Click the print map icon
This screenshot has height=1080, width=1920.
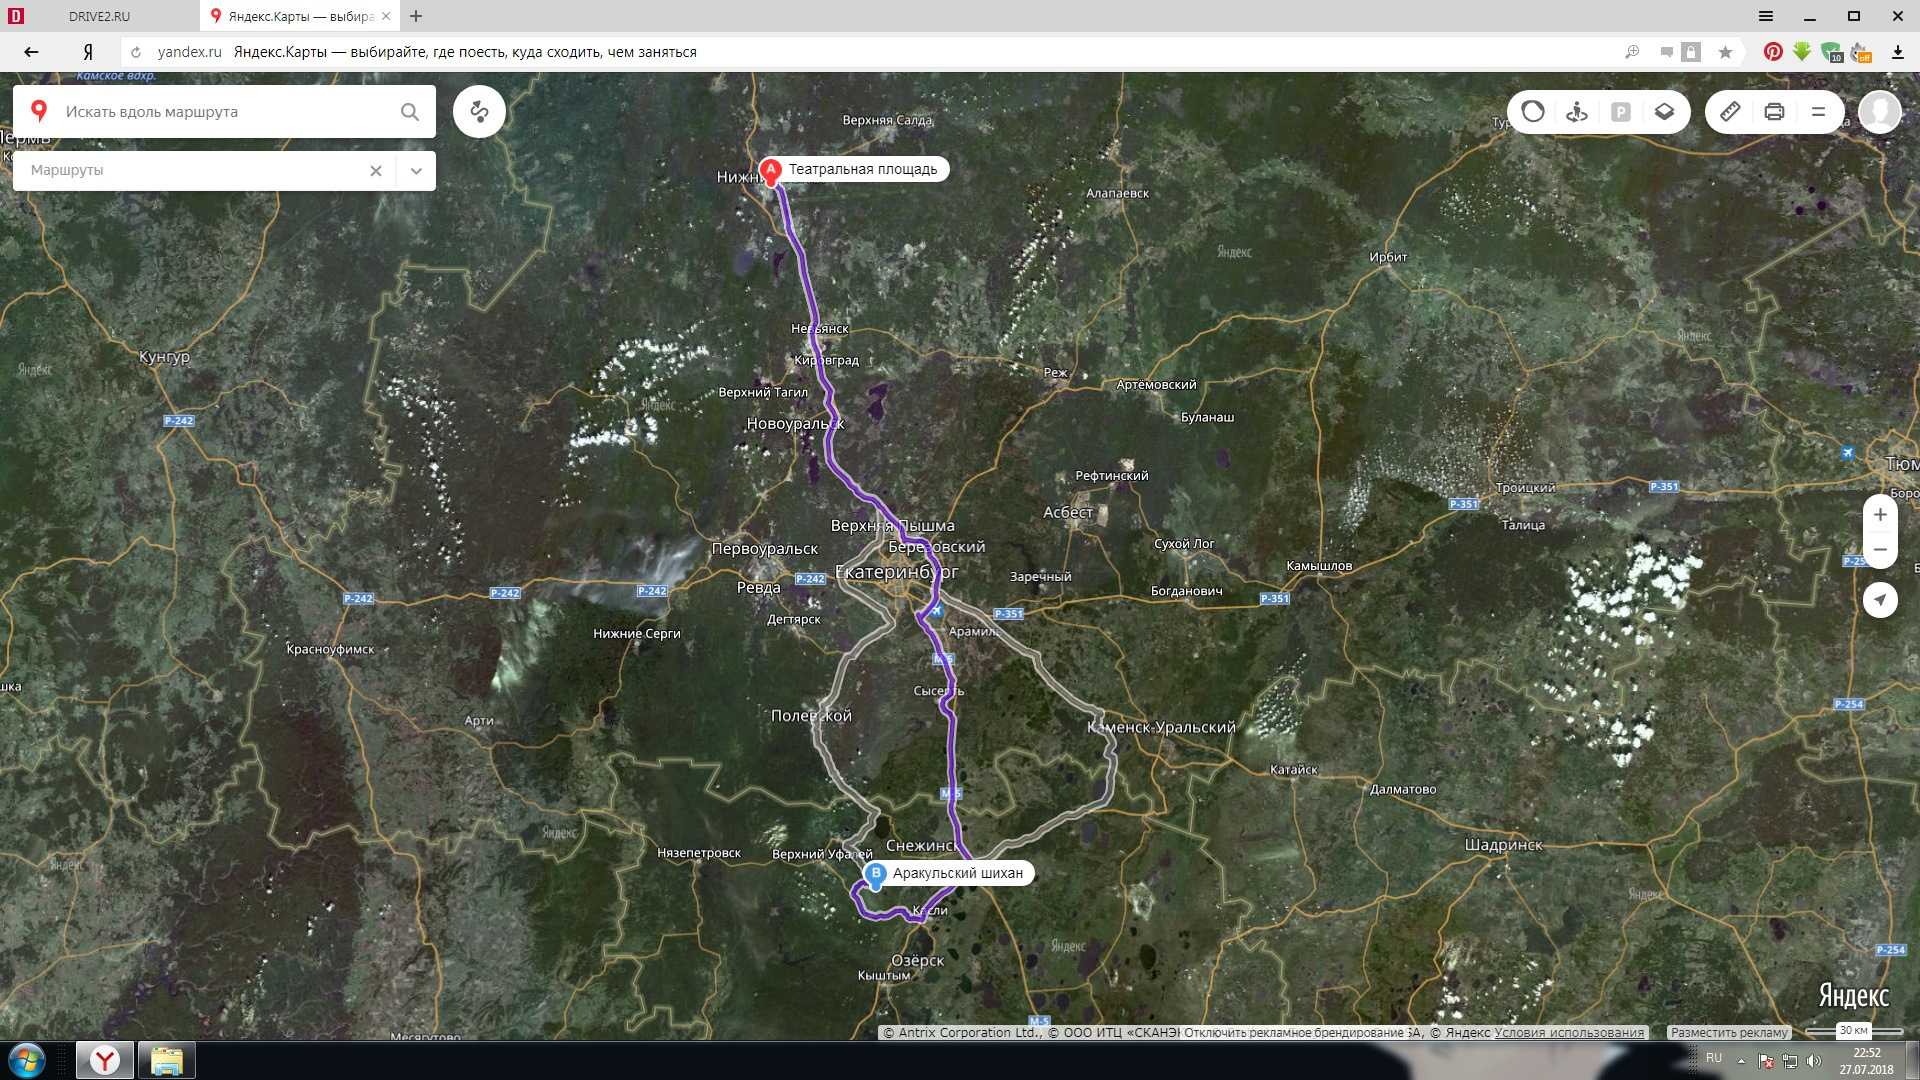tap(1774, 112)
